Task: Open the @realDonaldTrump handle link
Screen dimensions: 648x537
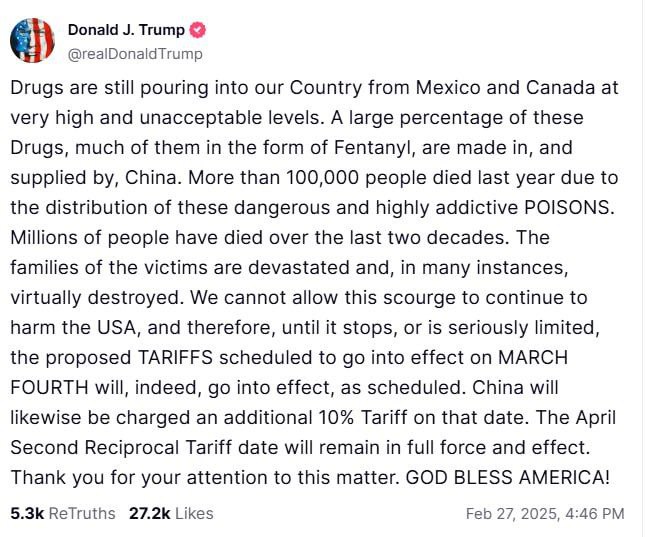Action: coord(134,53)
